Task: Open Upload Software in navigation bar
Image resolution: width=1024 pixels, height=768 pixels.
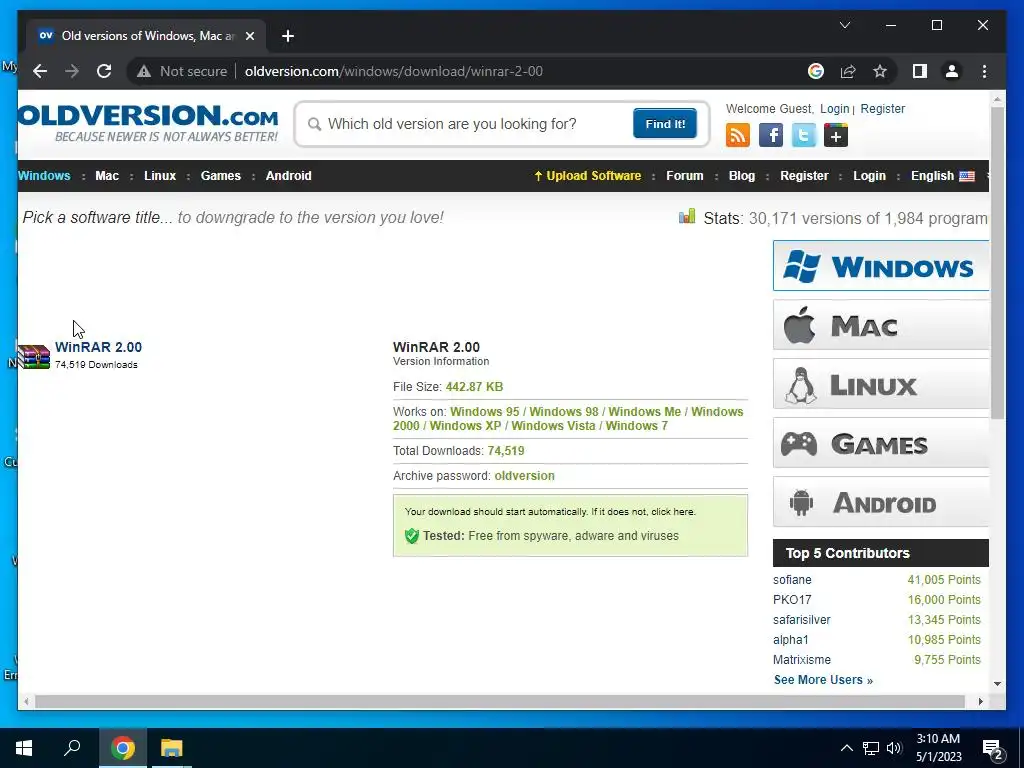Action: pyautogui.click(x=587, y=176)
